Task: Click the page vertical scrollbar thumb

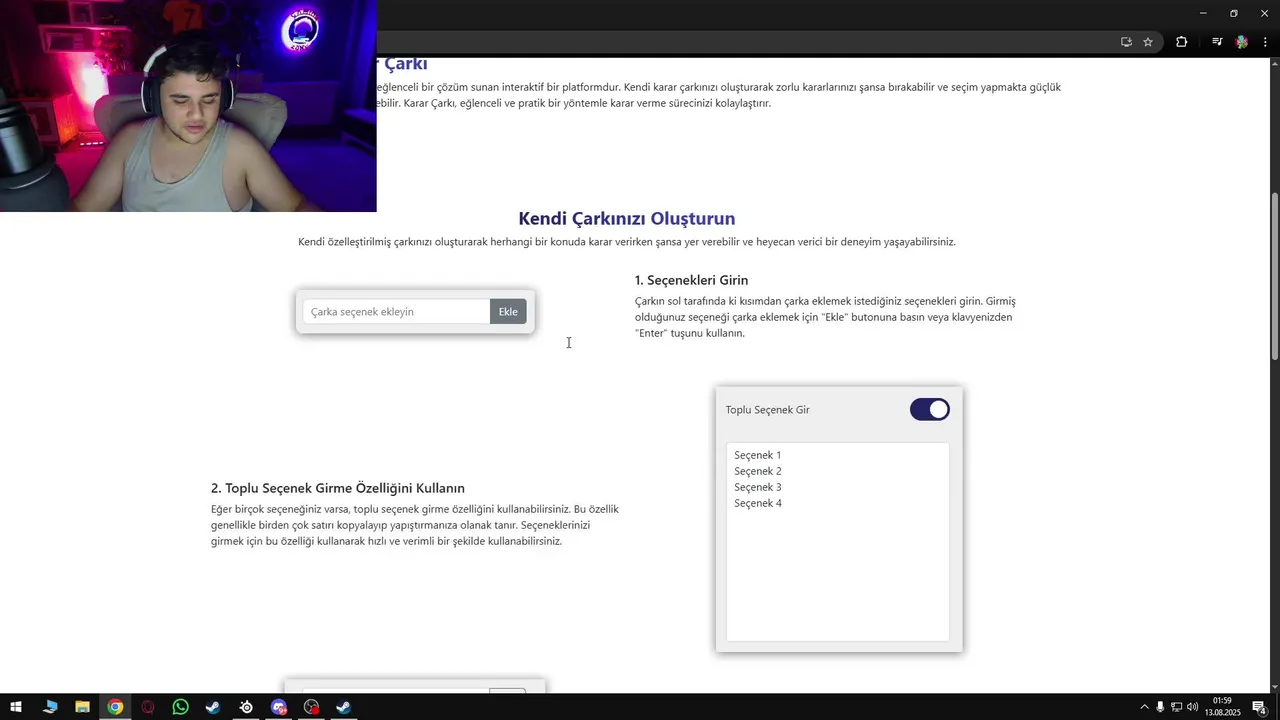Action: 1274,277
